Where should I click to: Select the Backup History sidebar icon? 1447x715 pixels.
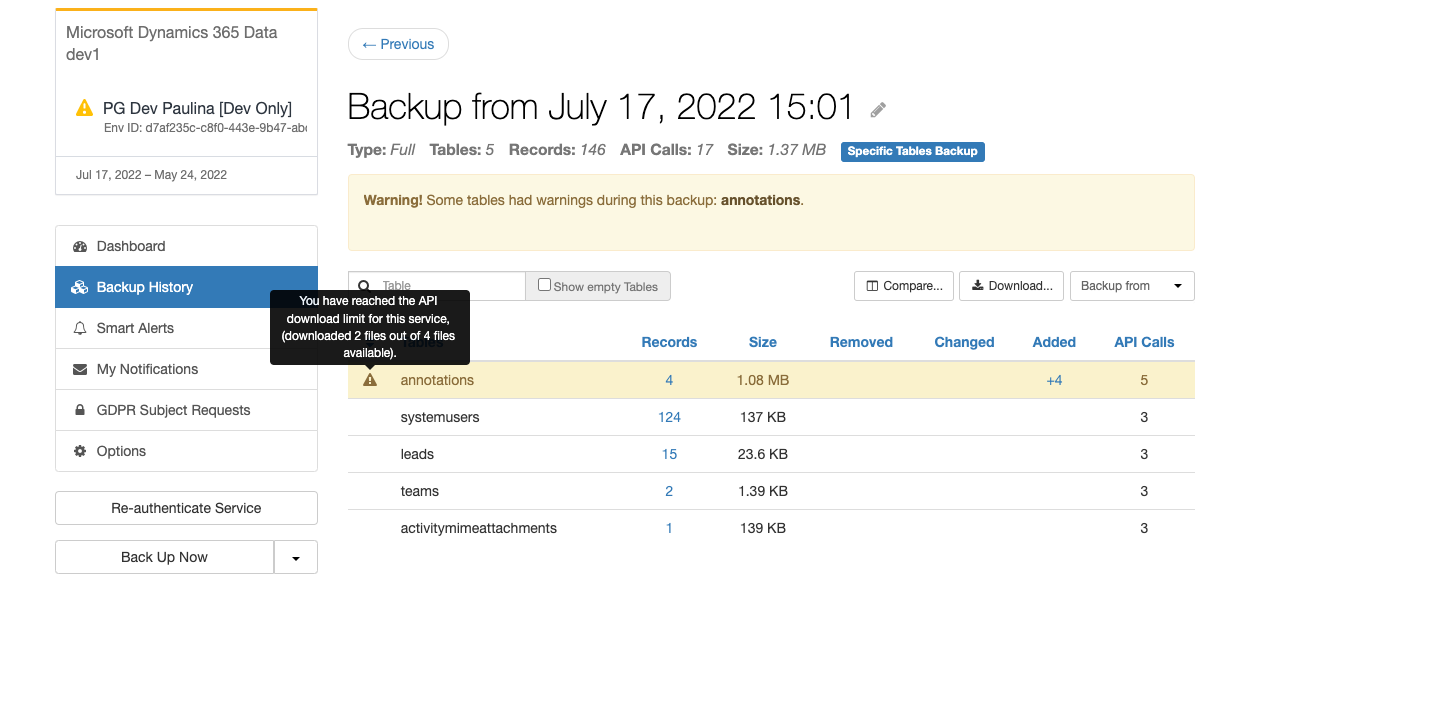[79, 287]
